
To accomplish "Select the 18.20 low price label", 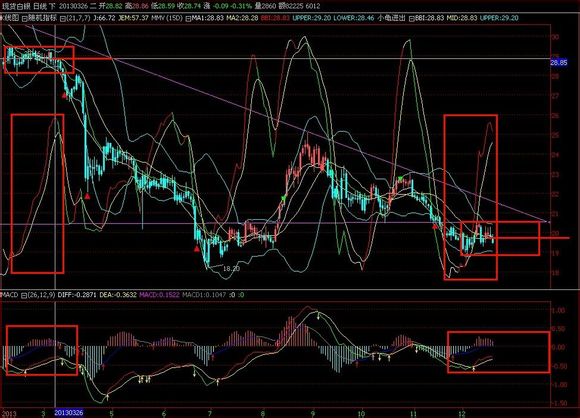I will pyautogui.click(x=231, y=269).
